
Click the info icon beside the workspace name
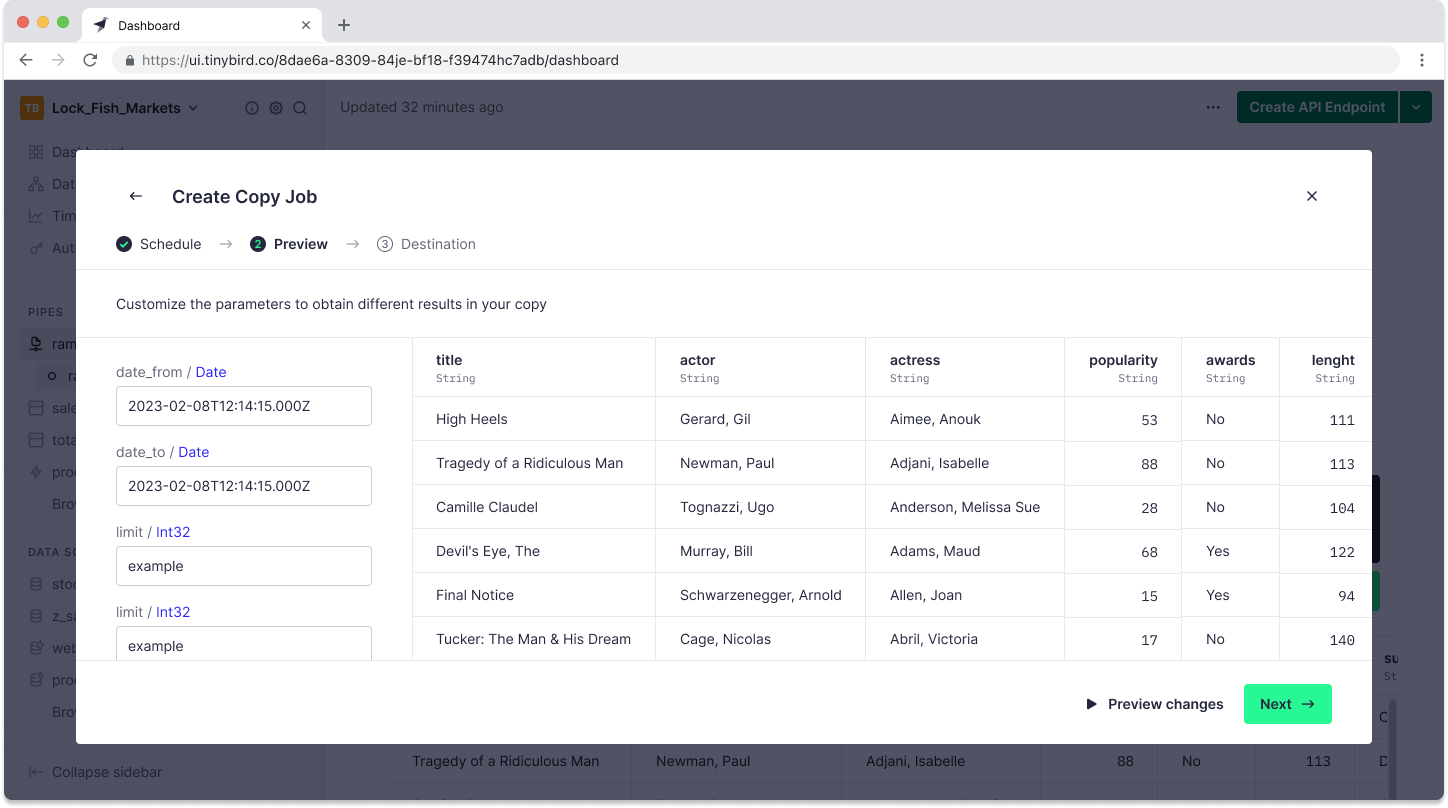coord(252,108)
